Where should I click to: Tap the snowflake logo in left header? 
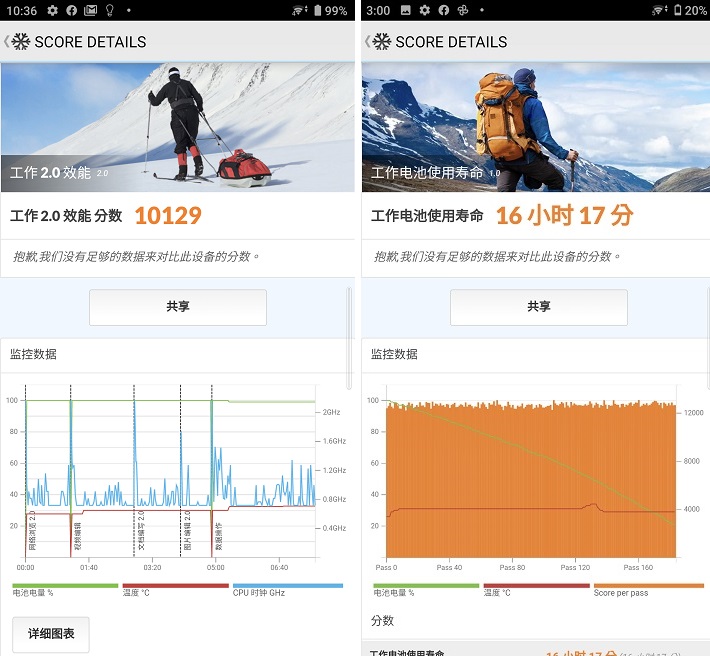point(21,42)
